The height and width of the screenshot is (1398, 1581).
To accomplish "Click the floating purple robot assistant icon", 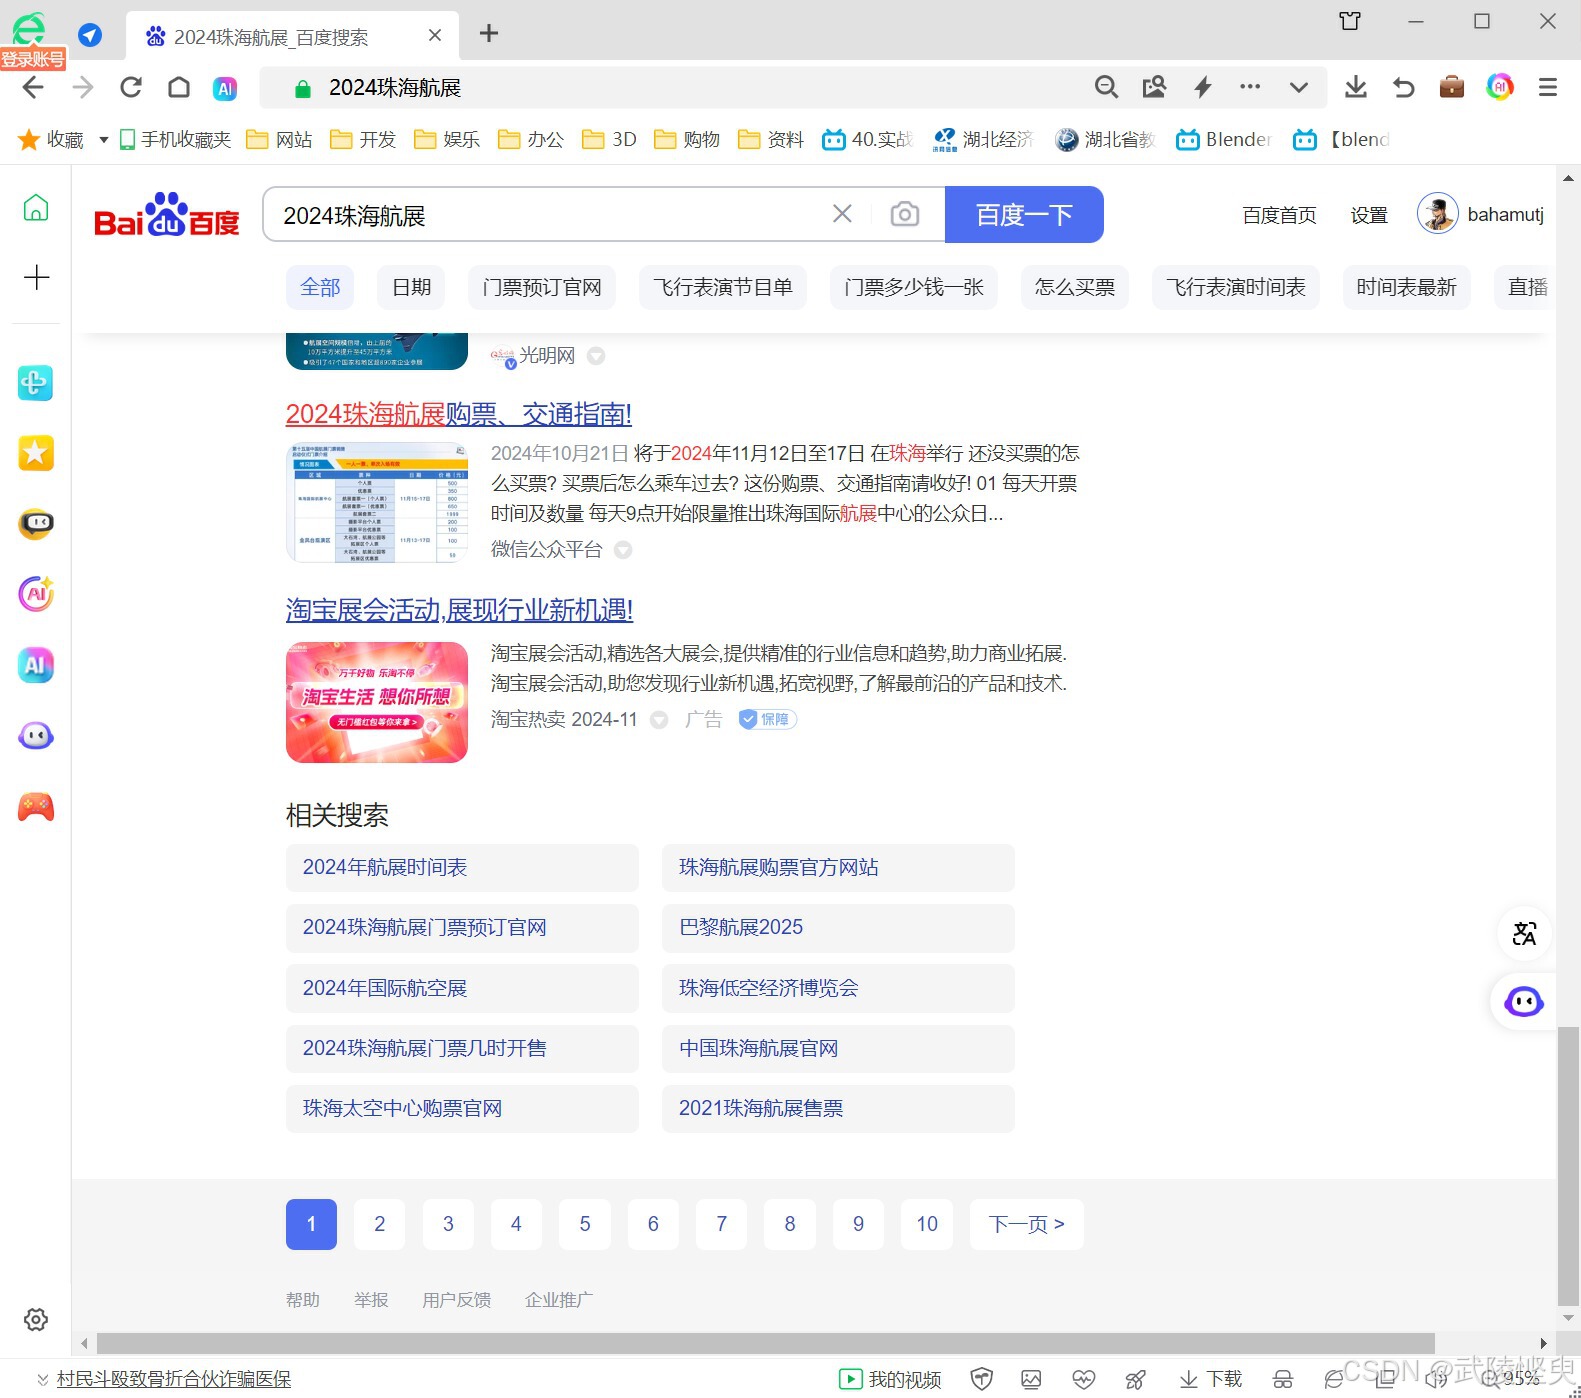I will 1524,1001.
